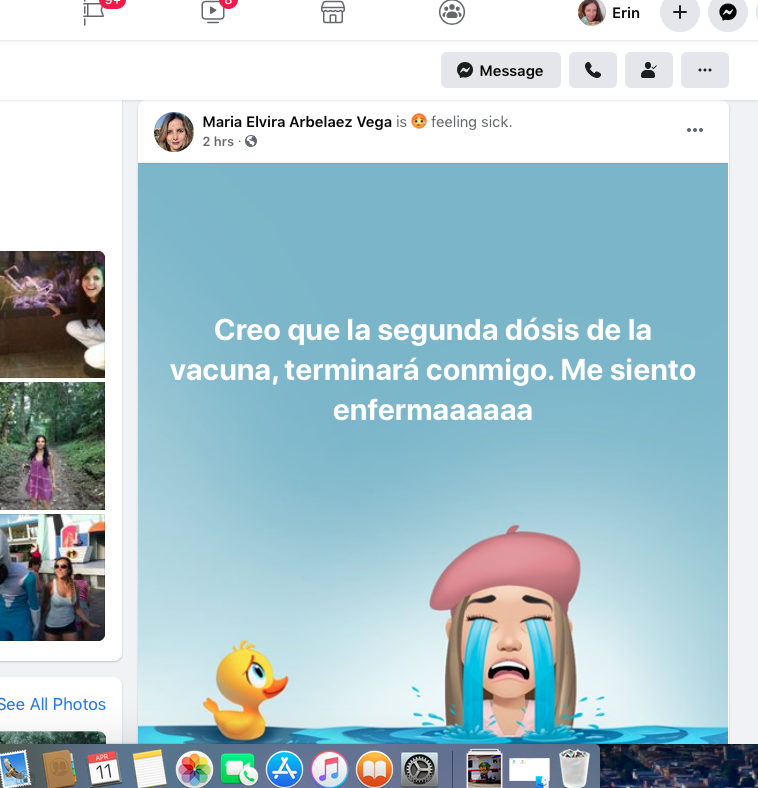Launch the App Store from the Dock
The height and width of the screenshot is (788, 758).
285,769
